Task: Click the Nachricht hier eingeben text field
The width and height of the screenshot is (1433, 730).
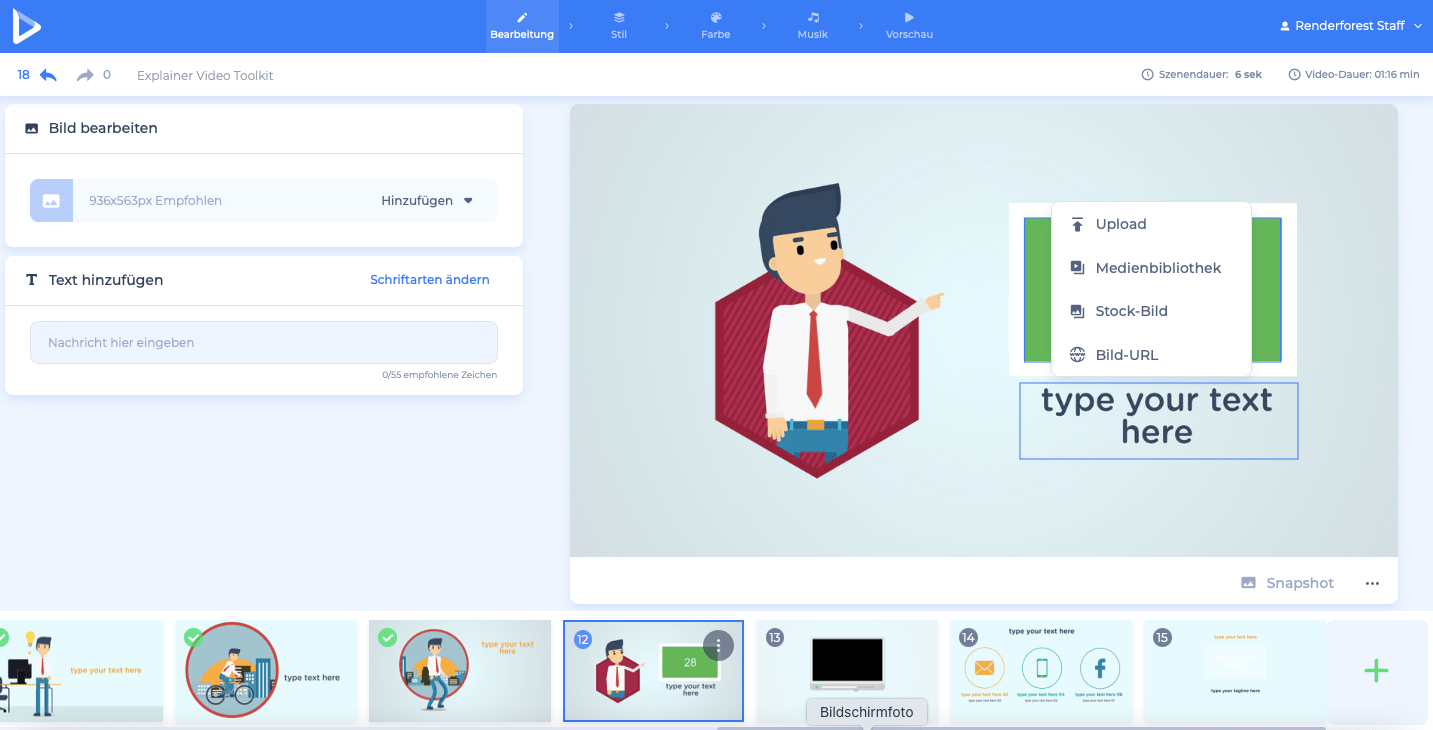Action: click(x=263, y=343)
